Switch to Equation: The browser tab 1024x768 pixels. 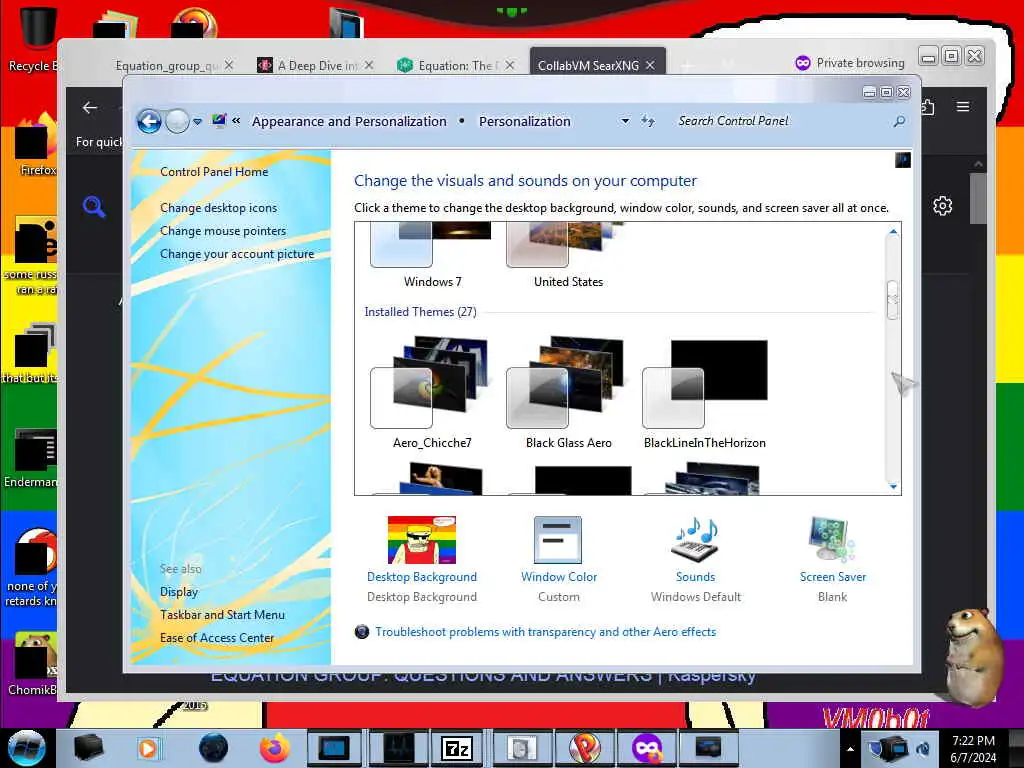tap(456, 65)
